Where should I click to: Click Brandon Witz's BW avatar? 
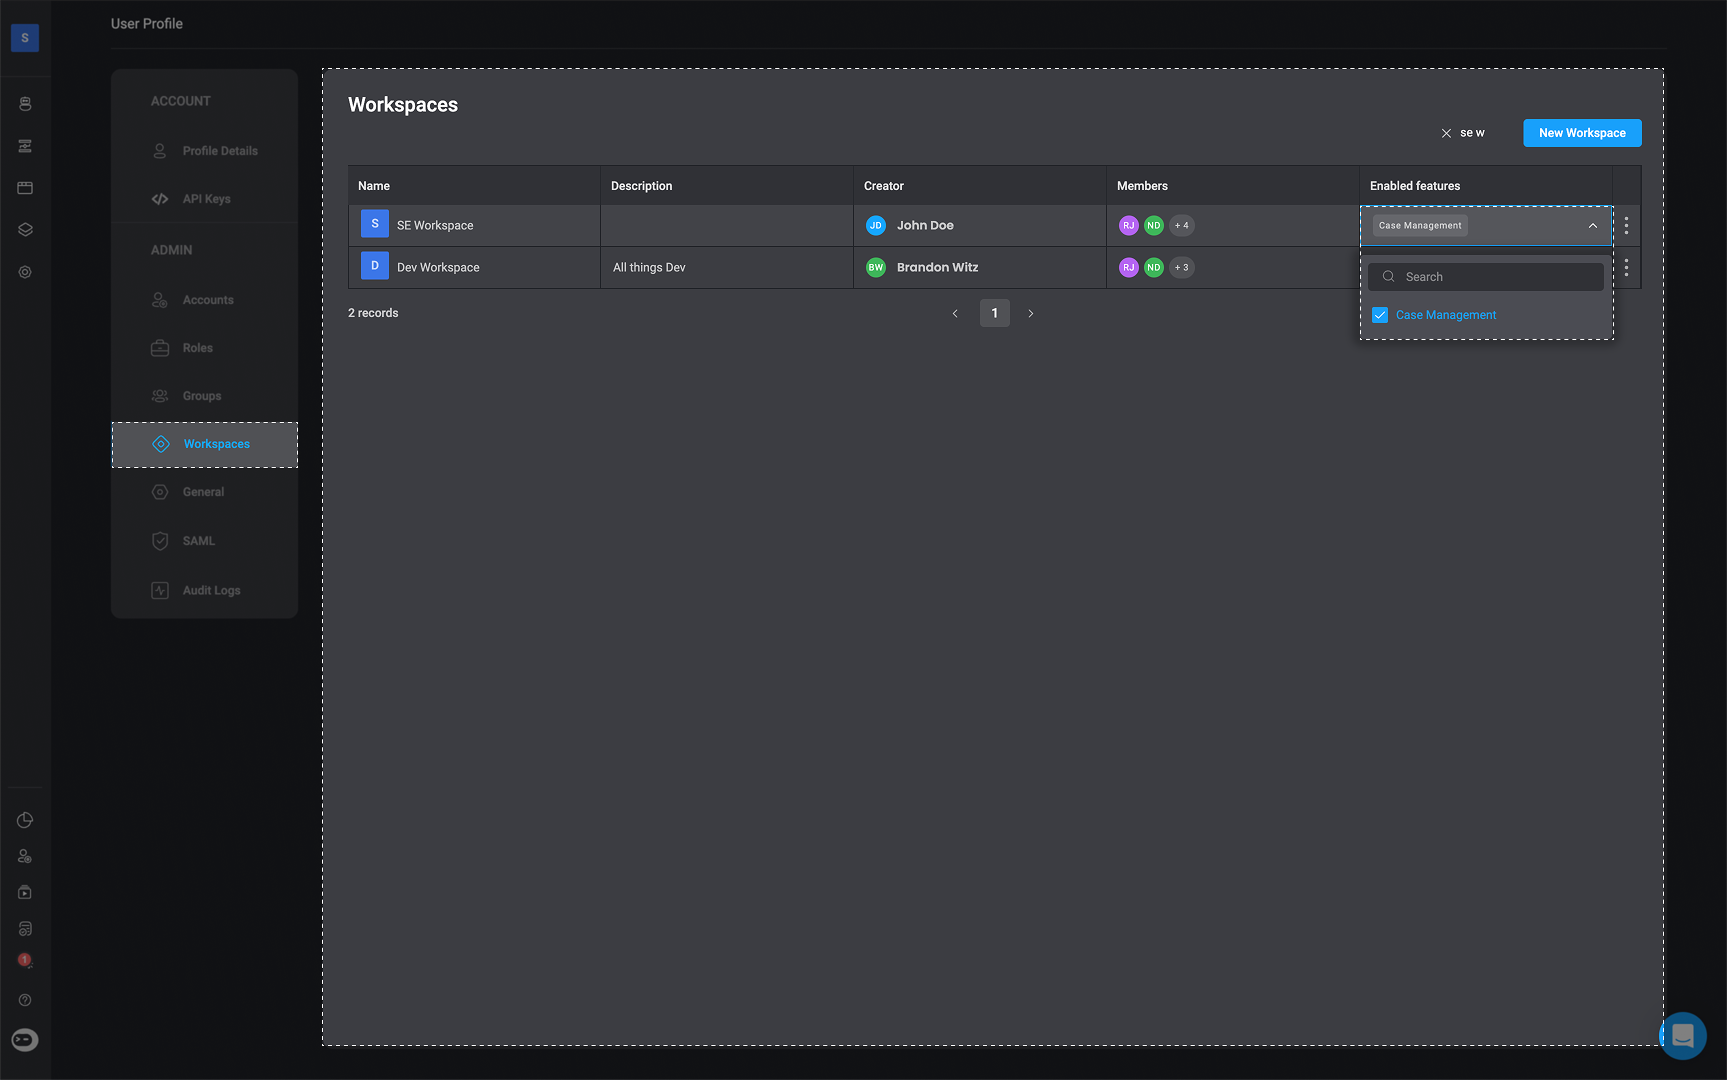pyautogui.click(x=876, y=267)
